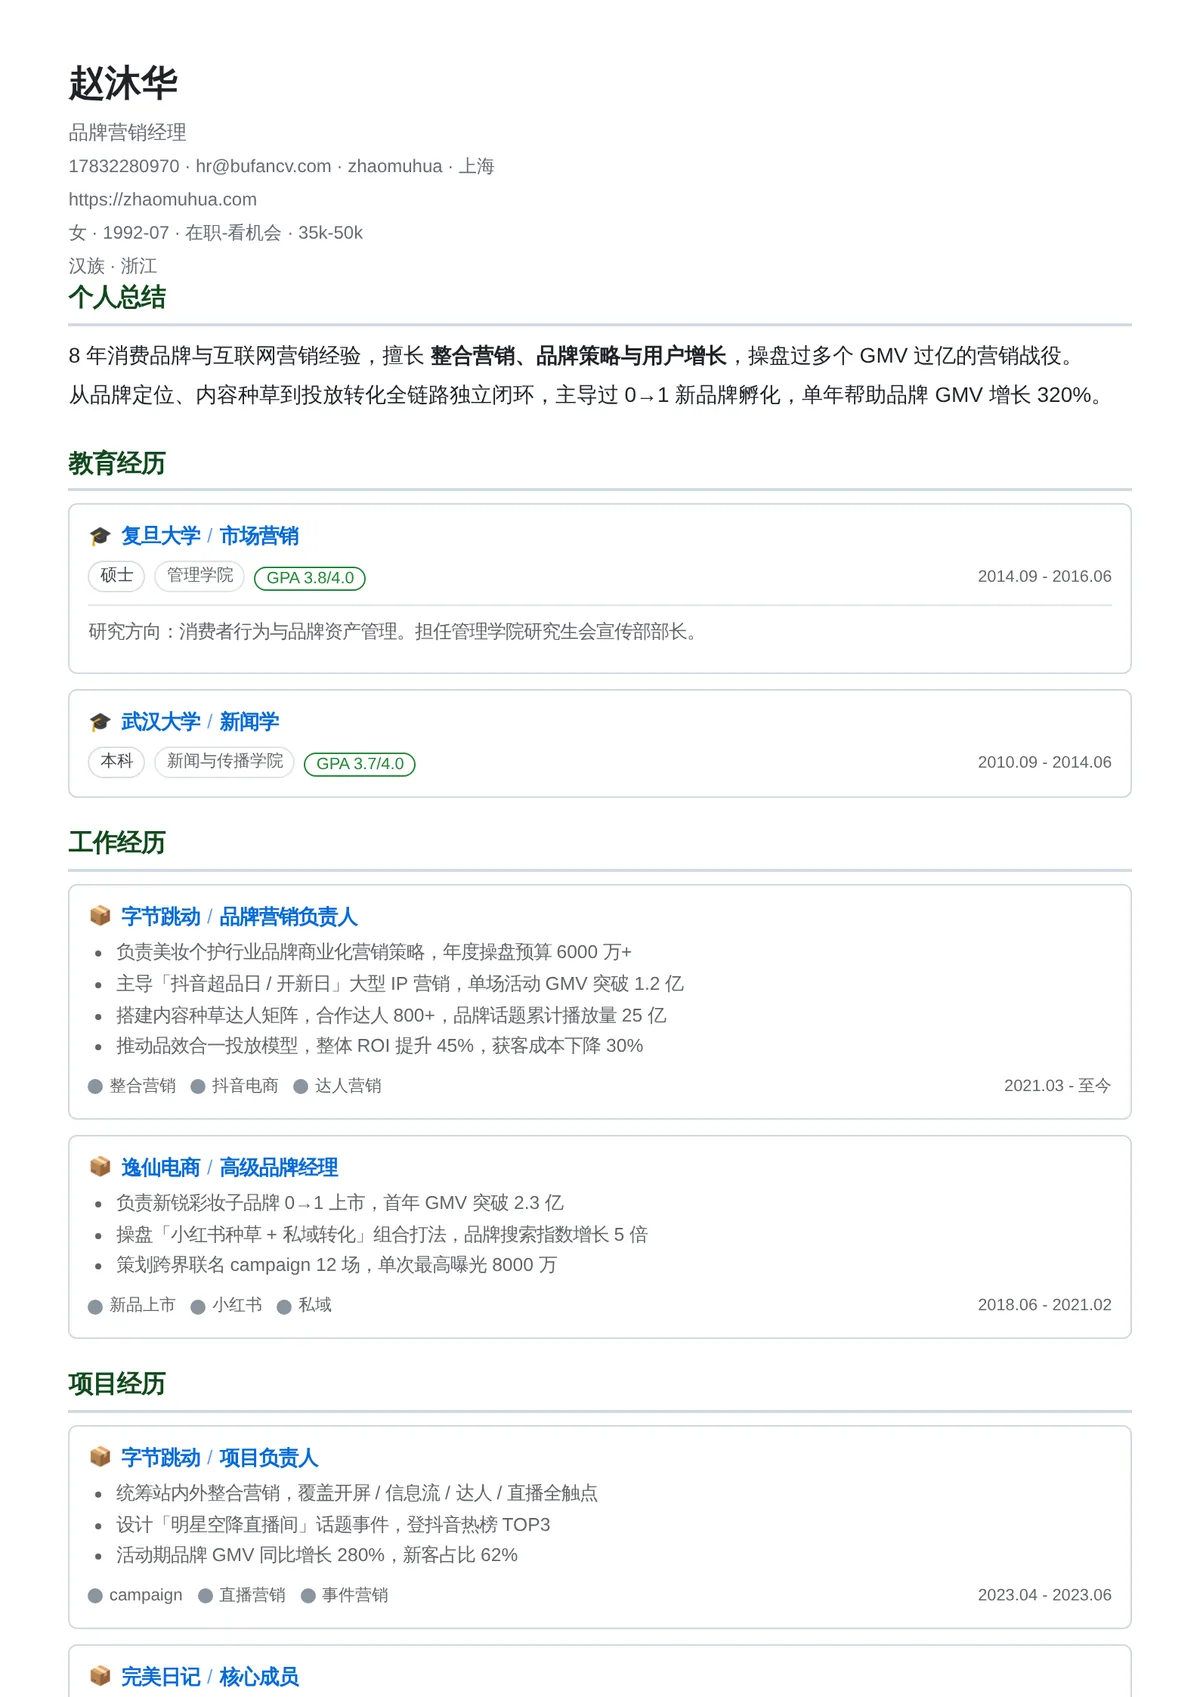
Task: Click the GPA 3.7/4.0 badge
Action: coord(360,764)
